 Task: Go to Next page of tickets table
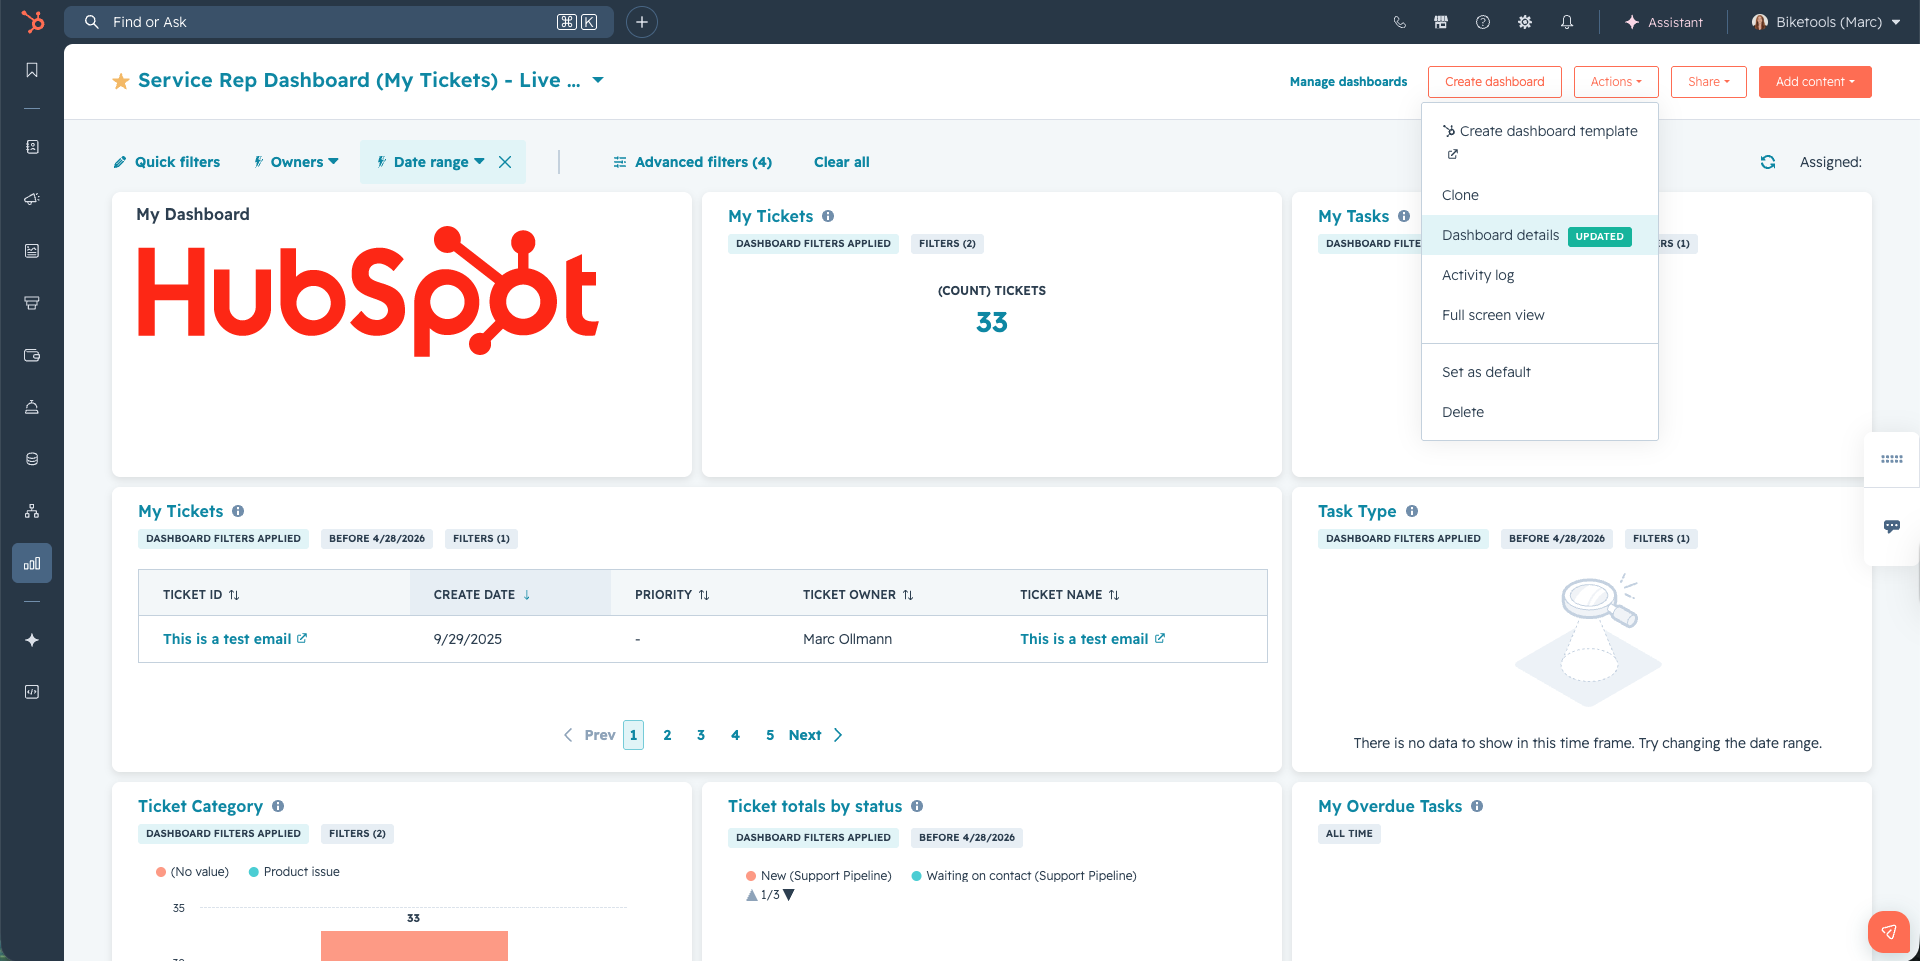tap(815, 735)
